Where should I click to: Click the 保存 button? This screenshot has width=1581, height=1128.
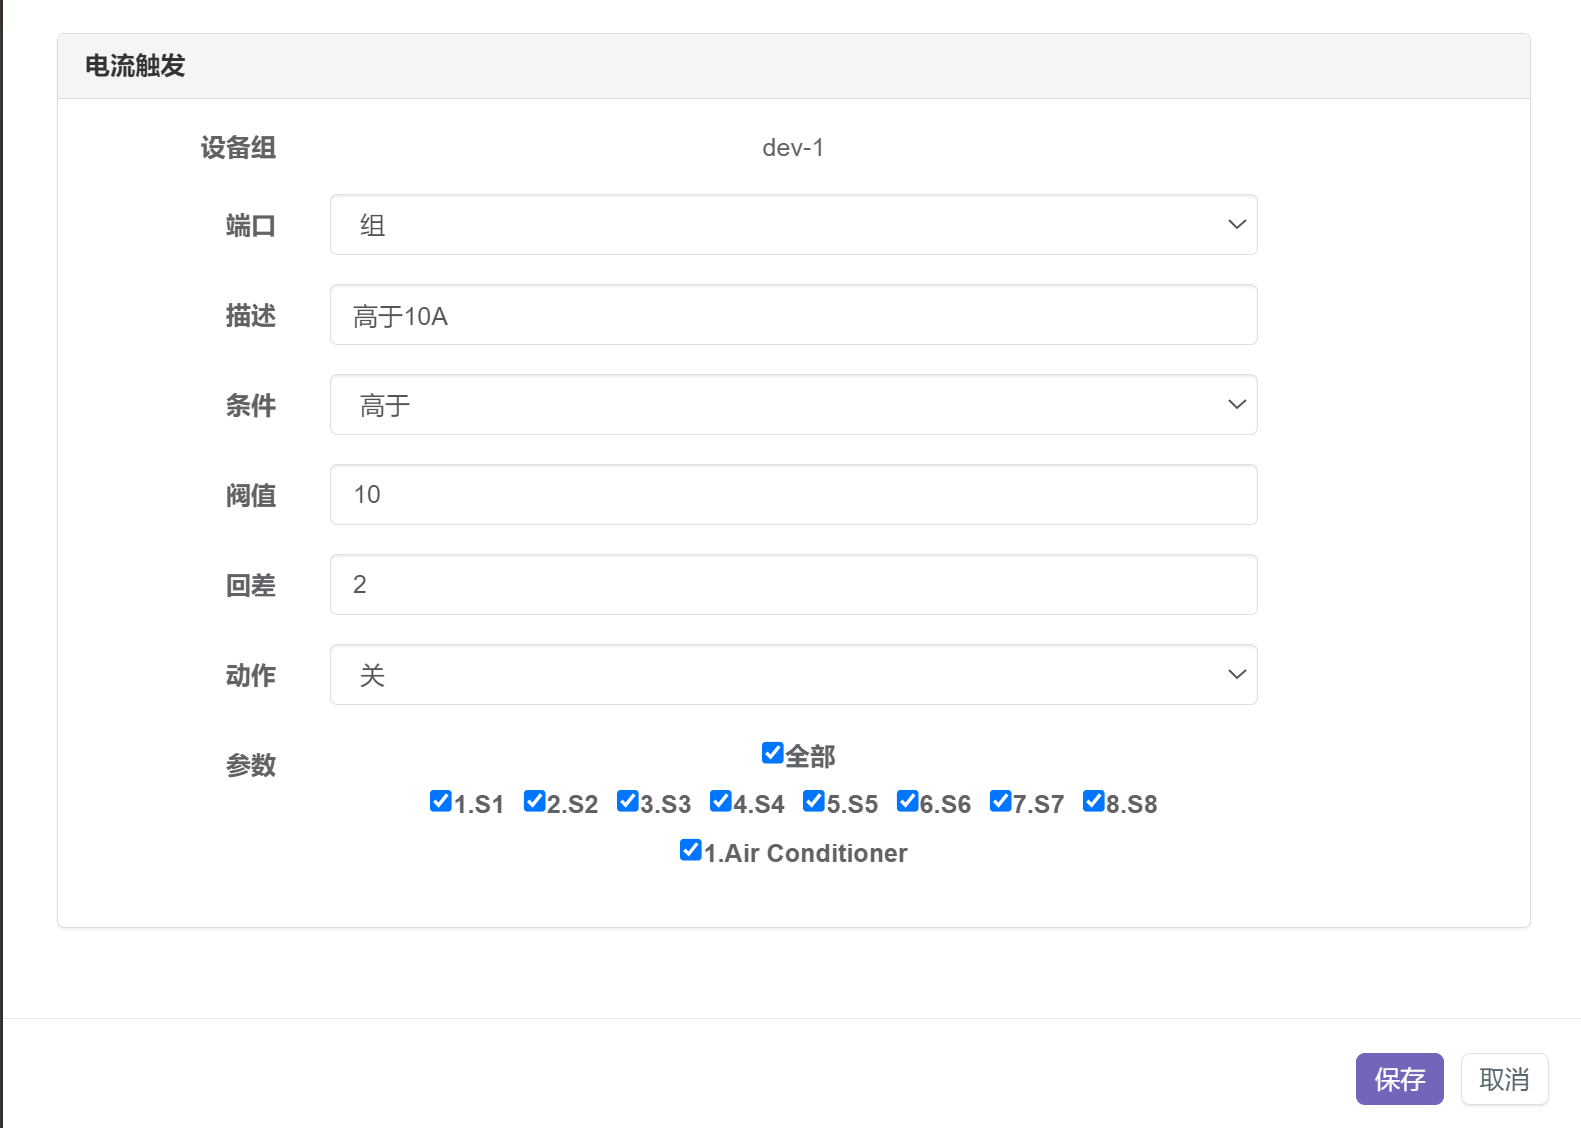coord(1399,1079)
